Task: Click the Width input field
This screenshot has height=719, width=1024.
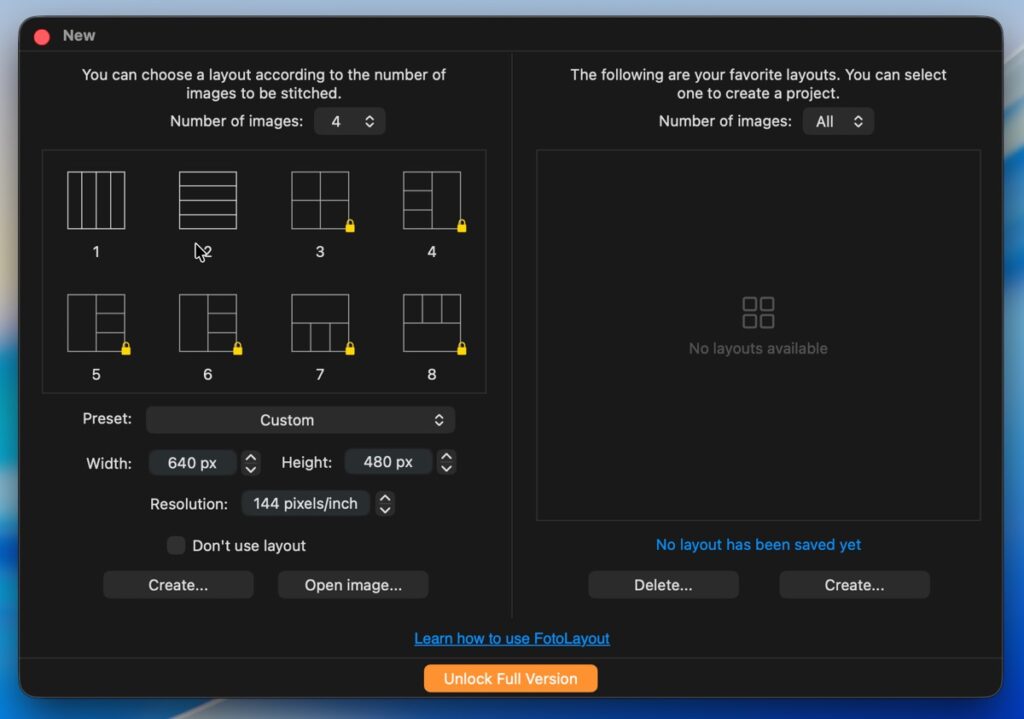Action: [192, 463]
